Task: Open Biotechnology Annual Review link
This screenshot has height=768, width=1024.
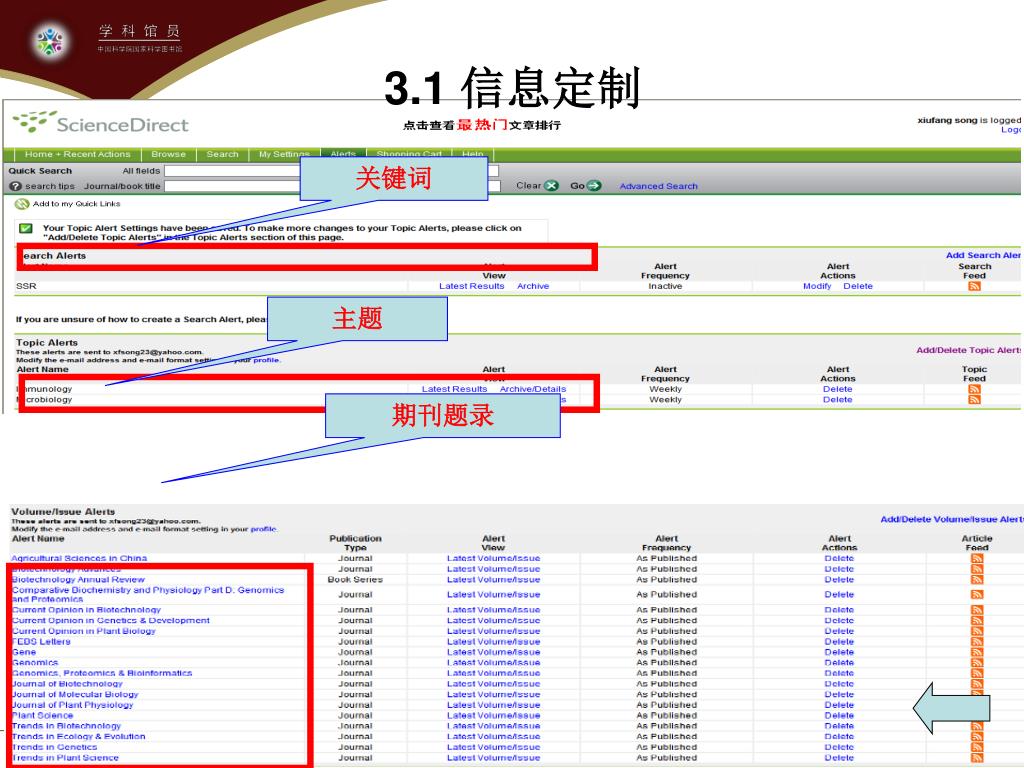Action: click(x=78, y=579)
